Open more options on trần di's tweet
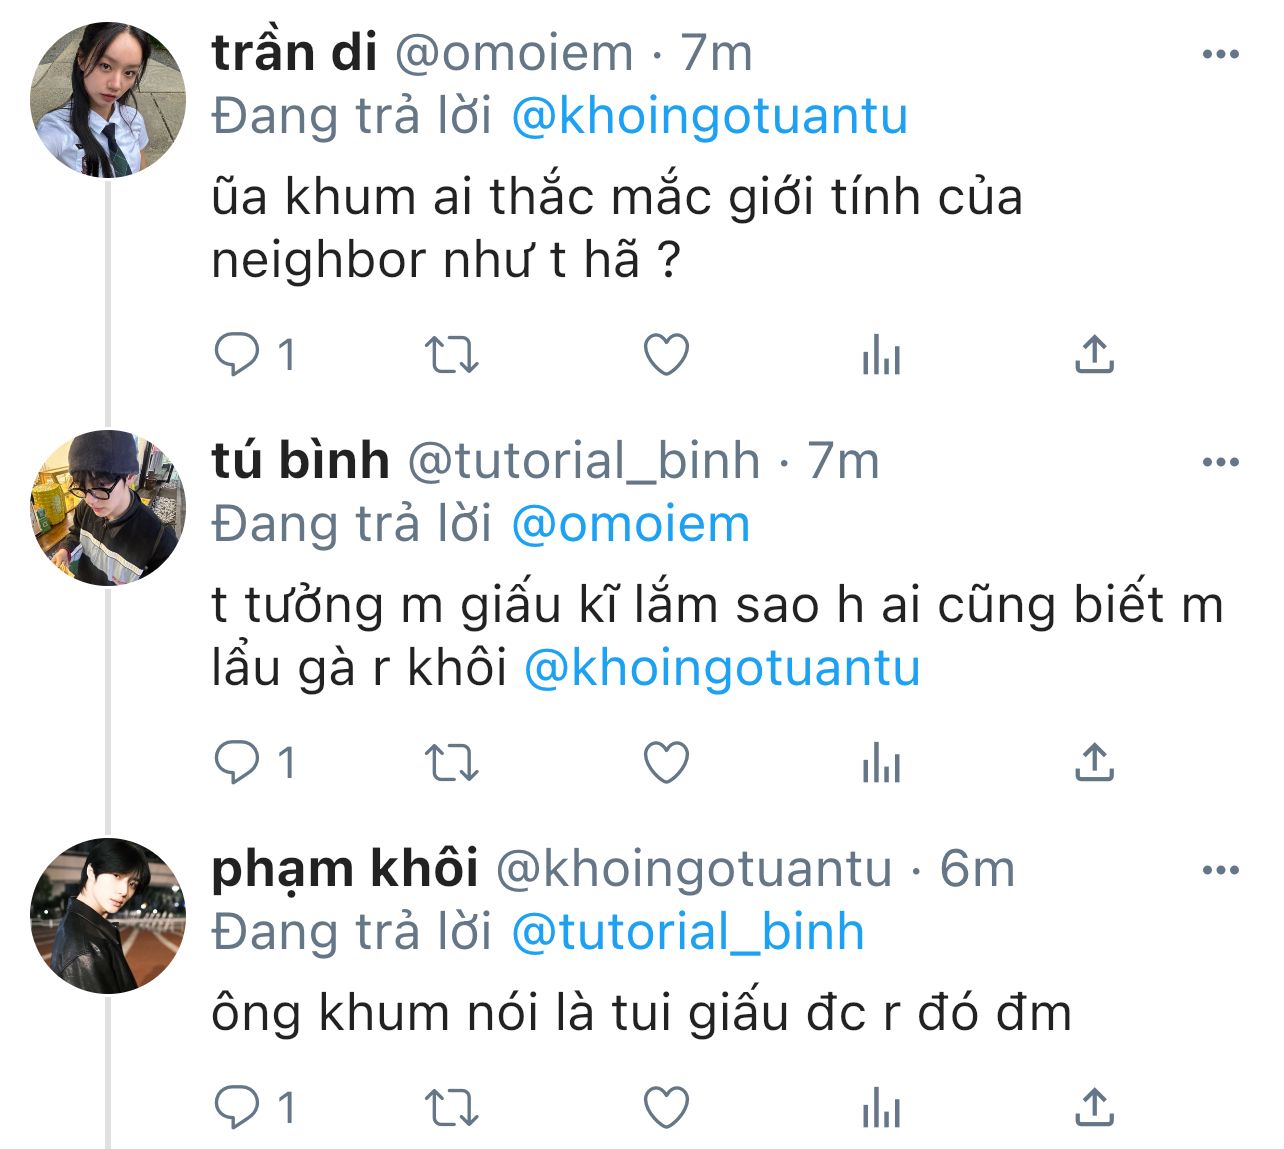 [x=1220, y=55]
